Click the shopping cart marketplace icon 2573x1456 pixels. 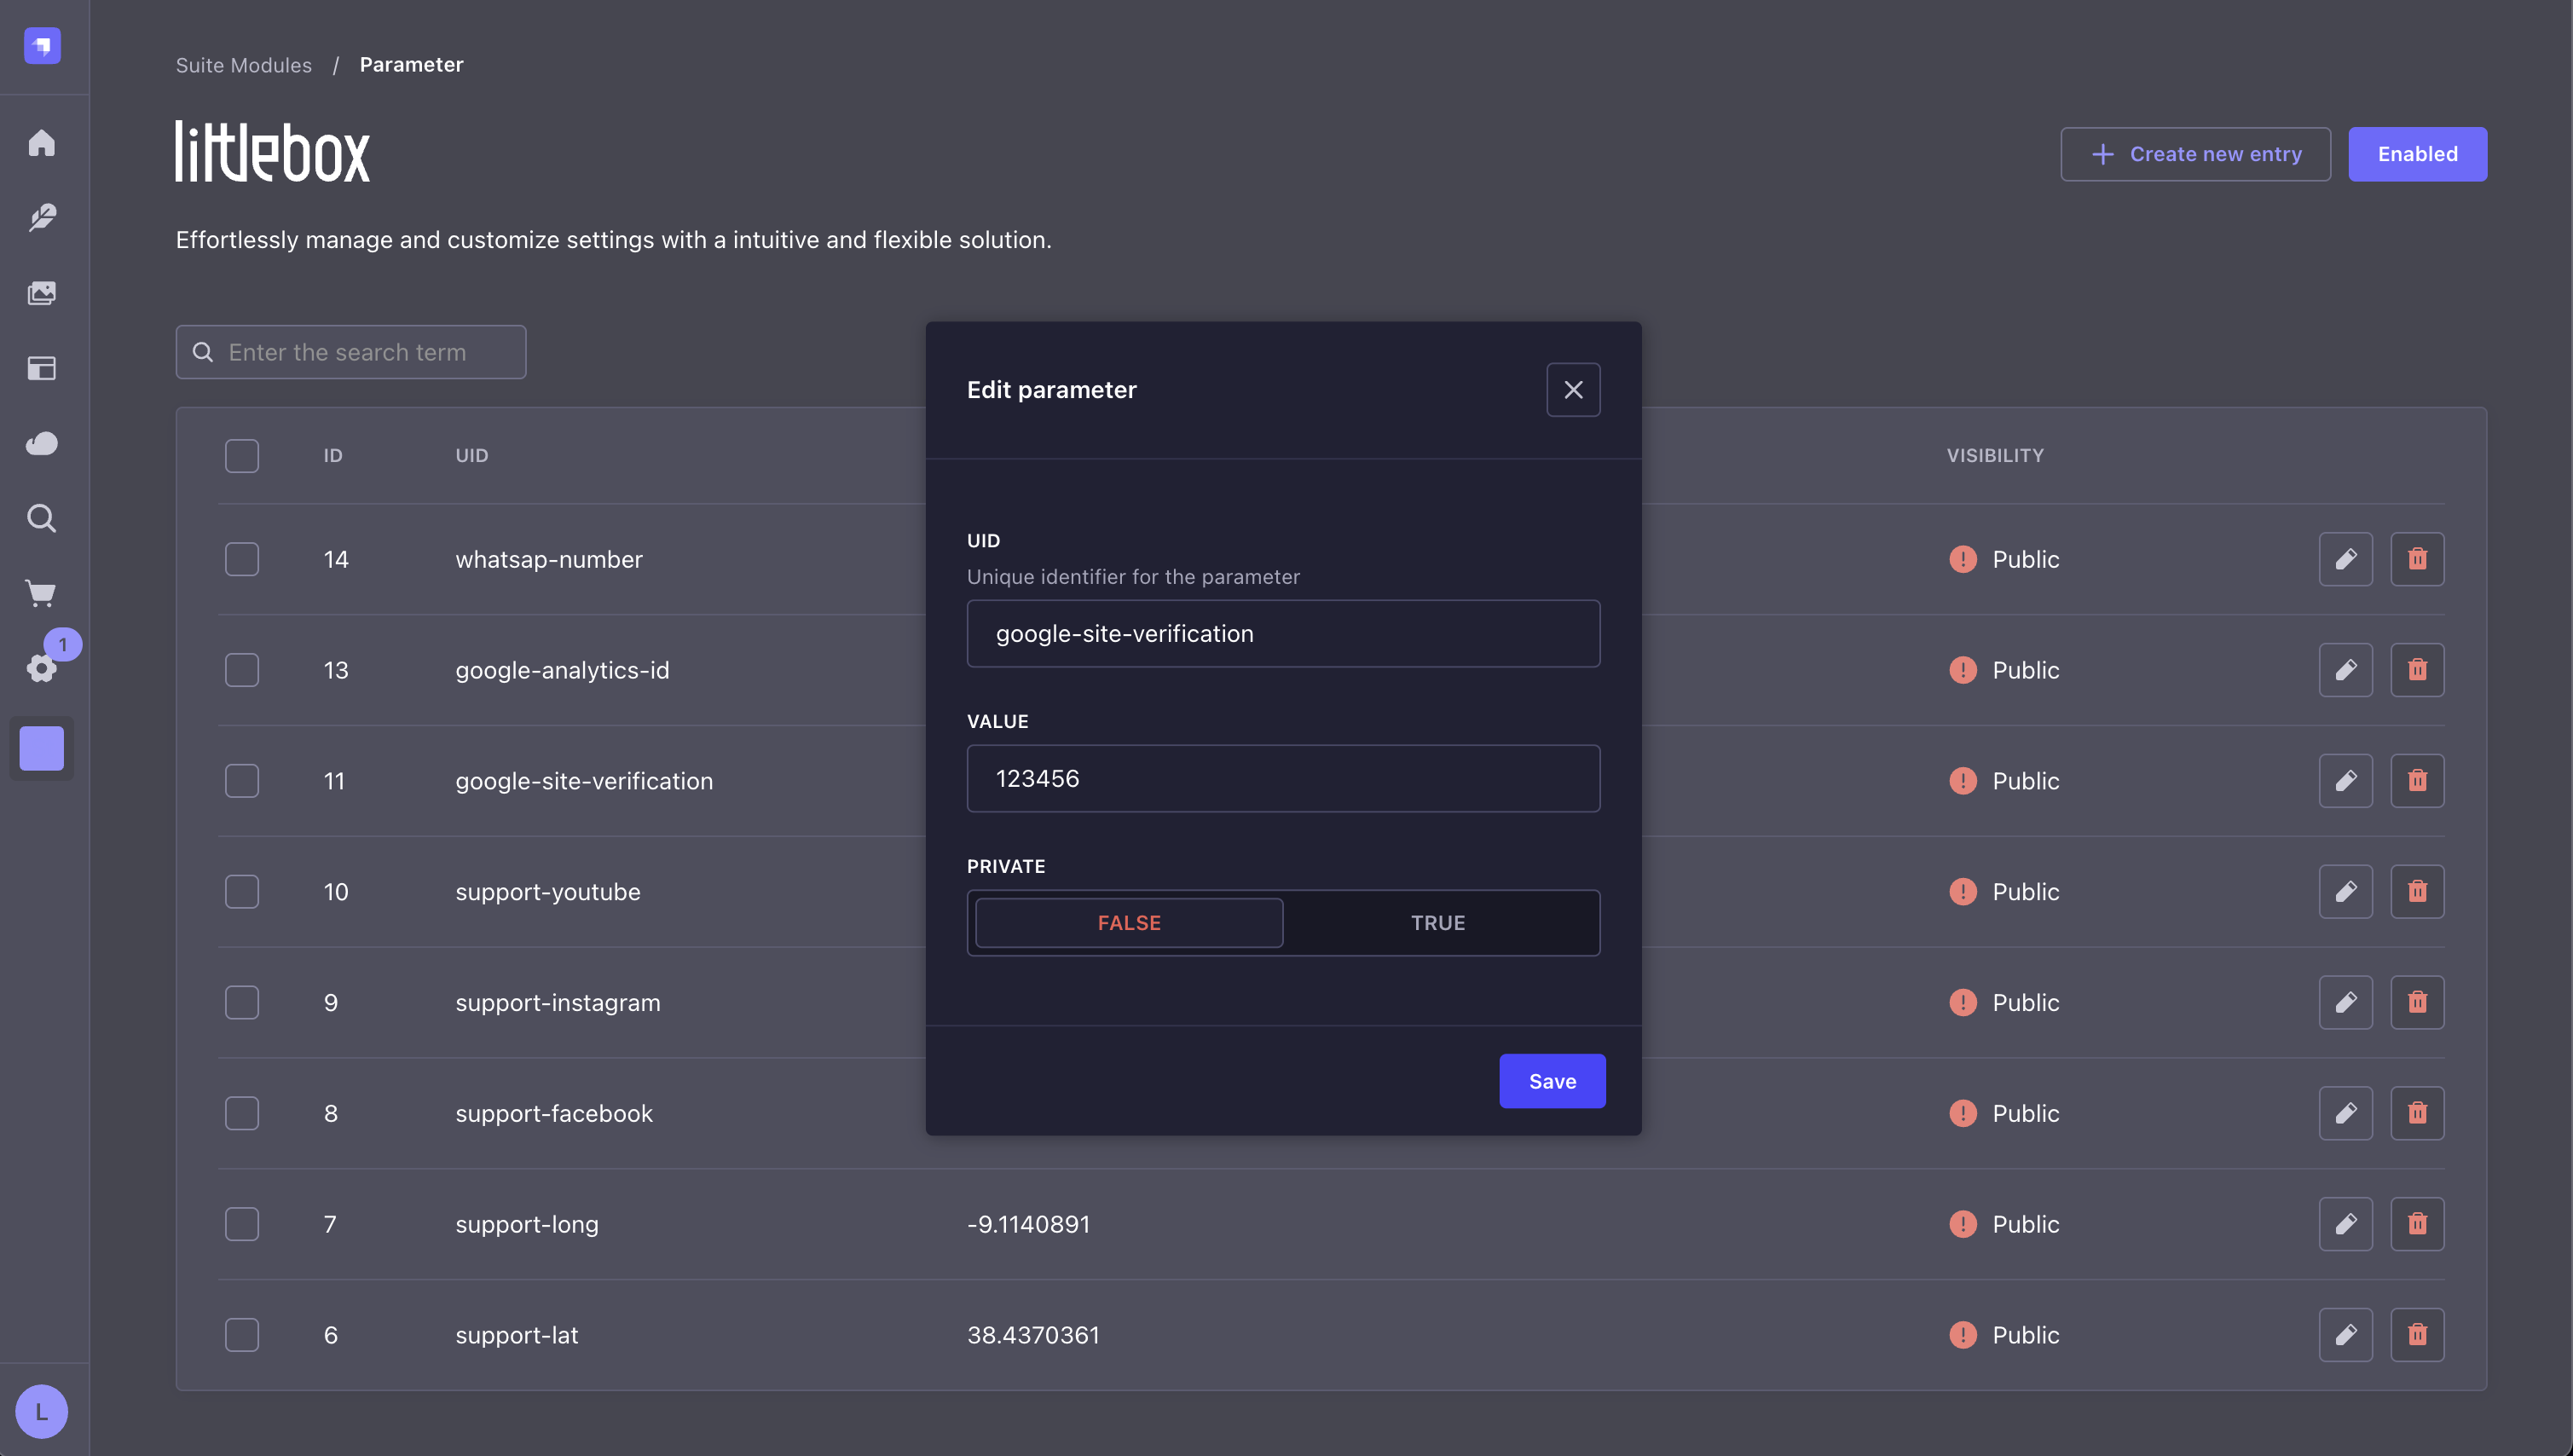pyautogui.click(x=41, y=593)
